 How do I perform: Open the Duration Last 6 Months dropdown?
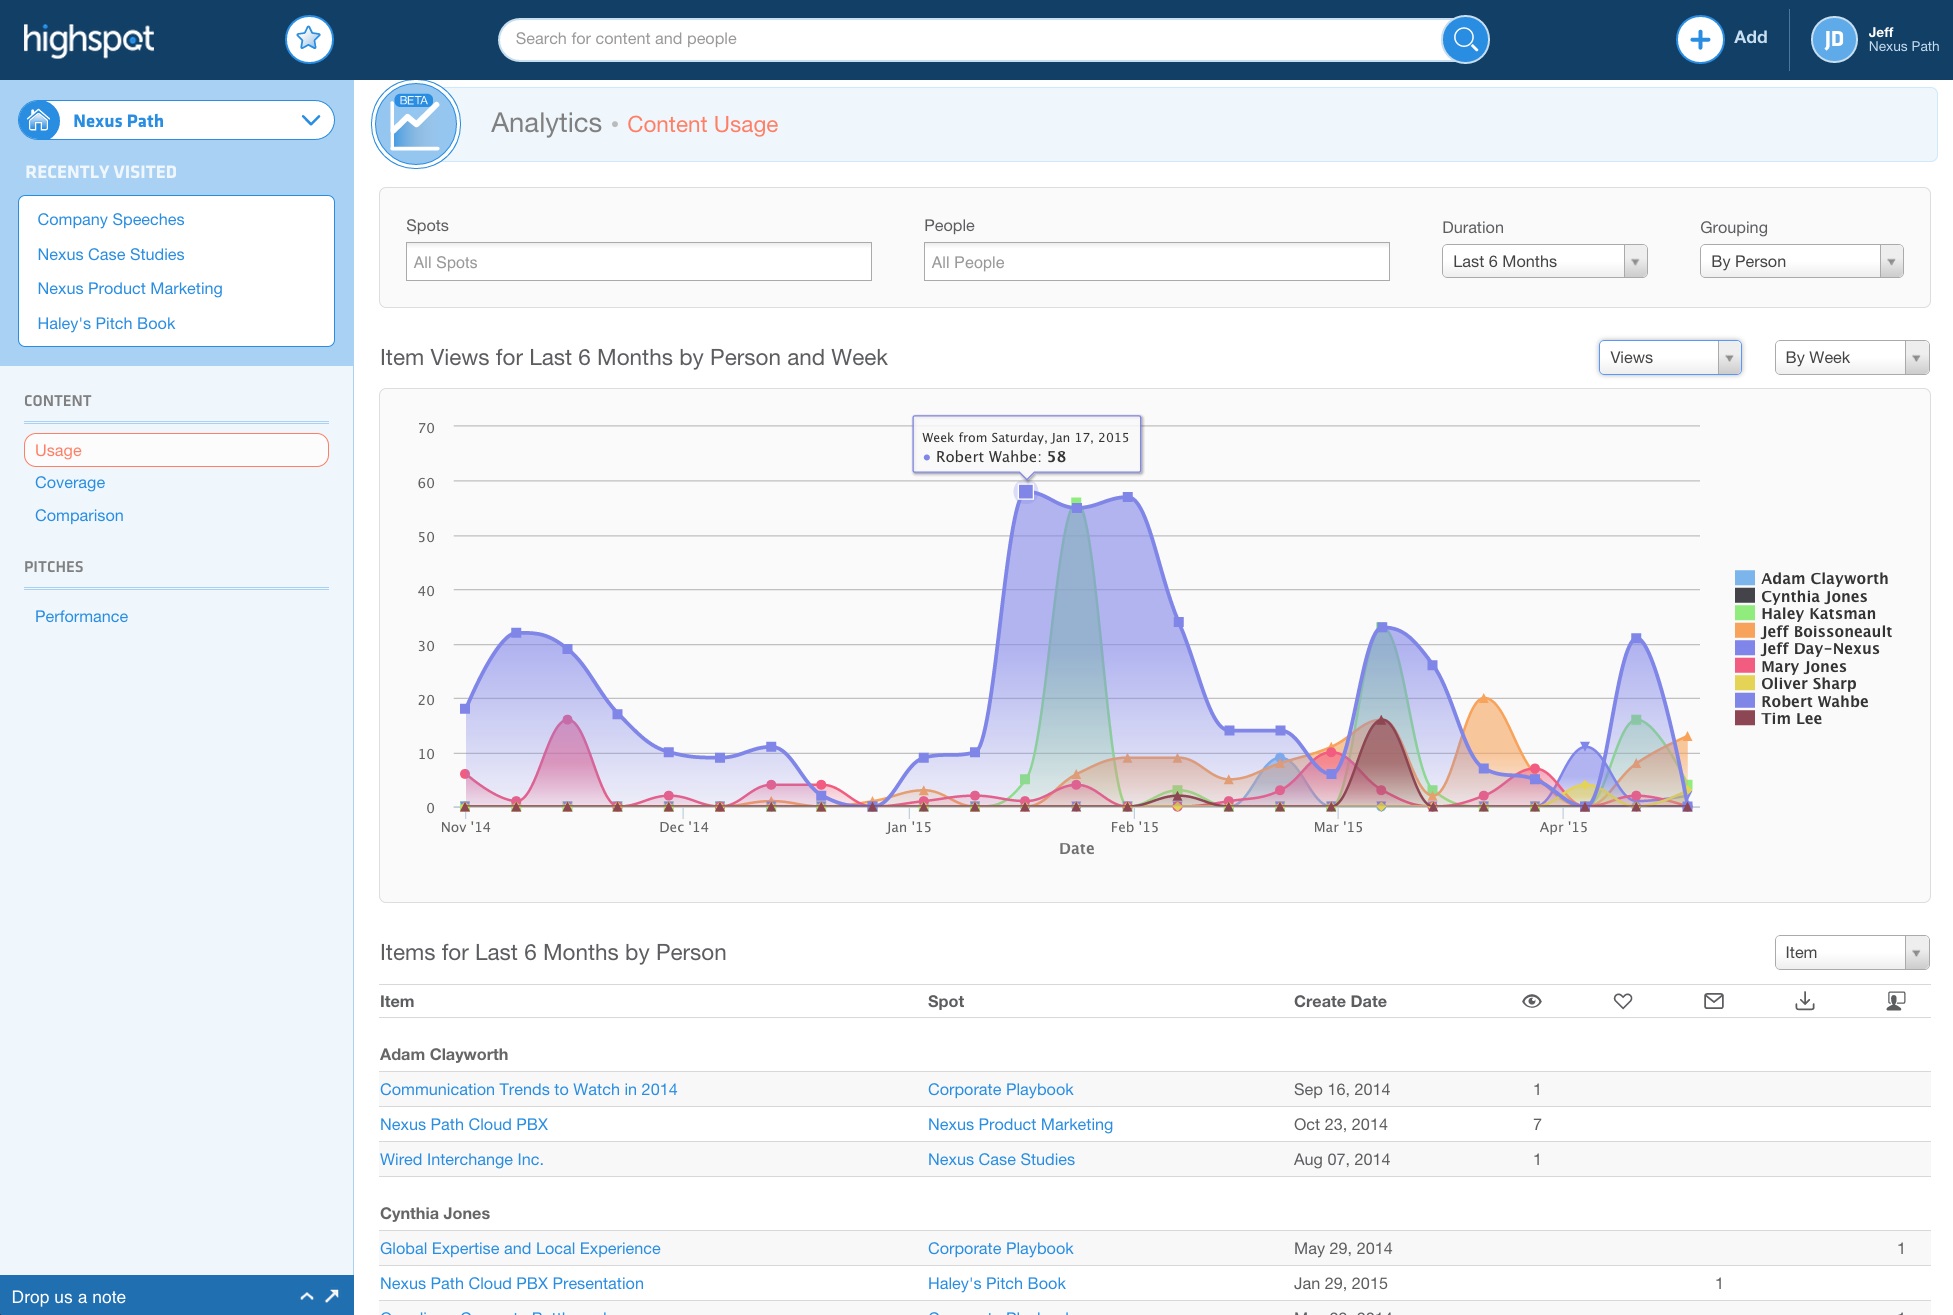click(1544, 261)
